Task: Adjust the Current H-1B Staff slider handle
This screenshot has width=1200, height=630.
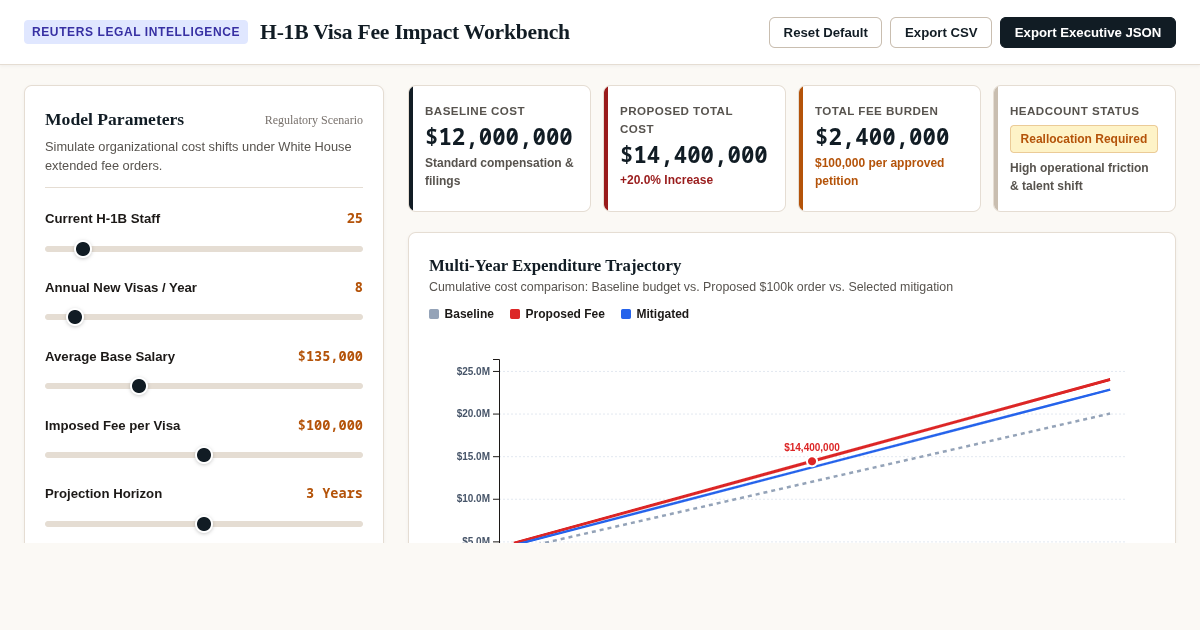Action: coord(83,249)
